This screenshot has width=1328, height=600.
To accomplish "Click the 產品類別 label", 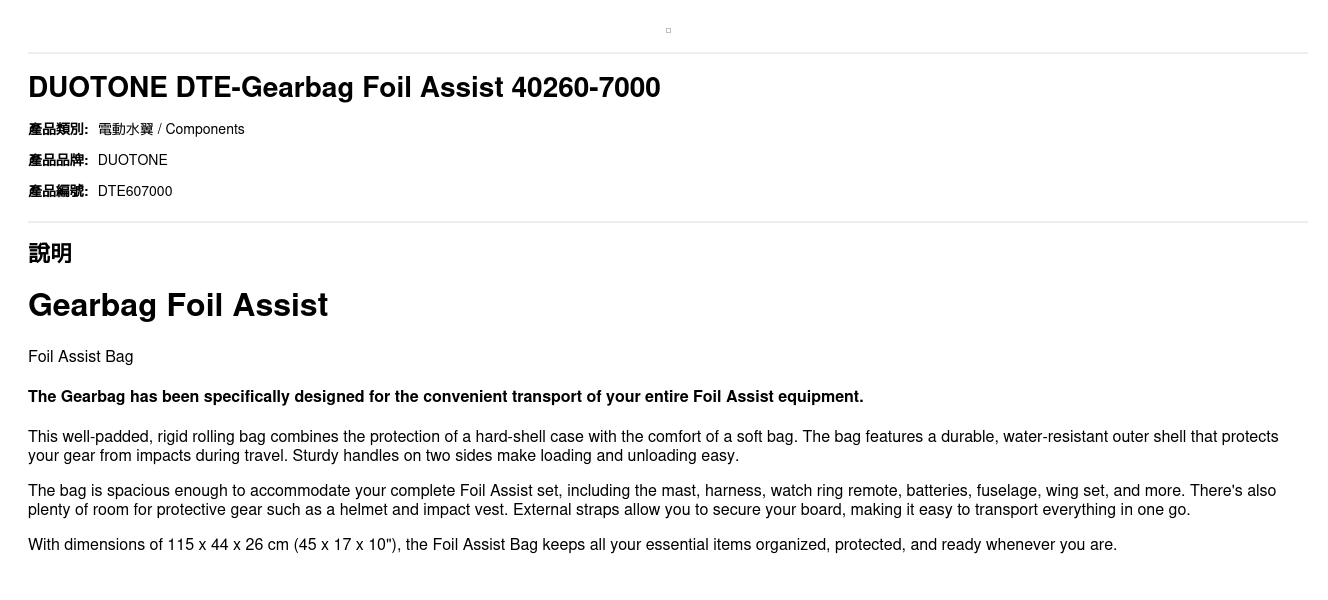I will (58, 129).
